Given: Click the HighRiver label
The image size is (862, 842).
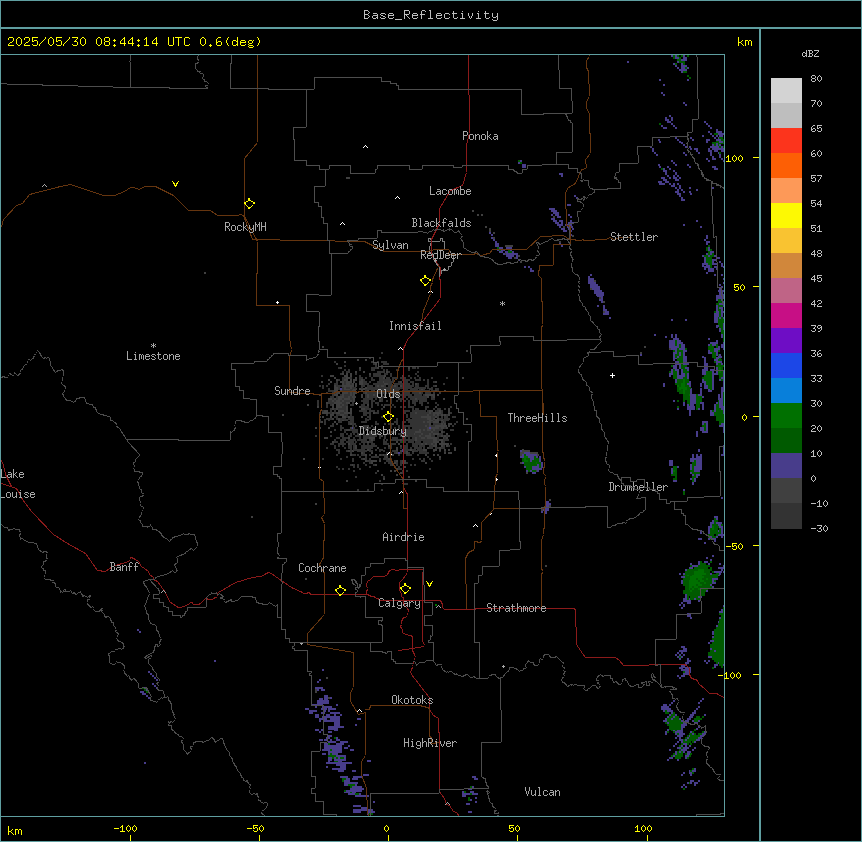Looking at the screenshot, I should [430, 743].
